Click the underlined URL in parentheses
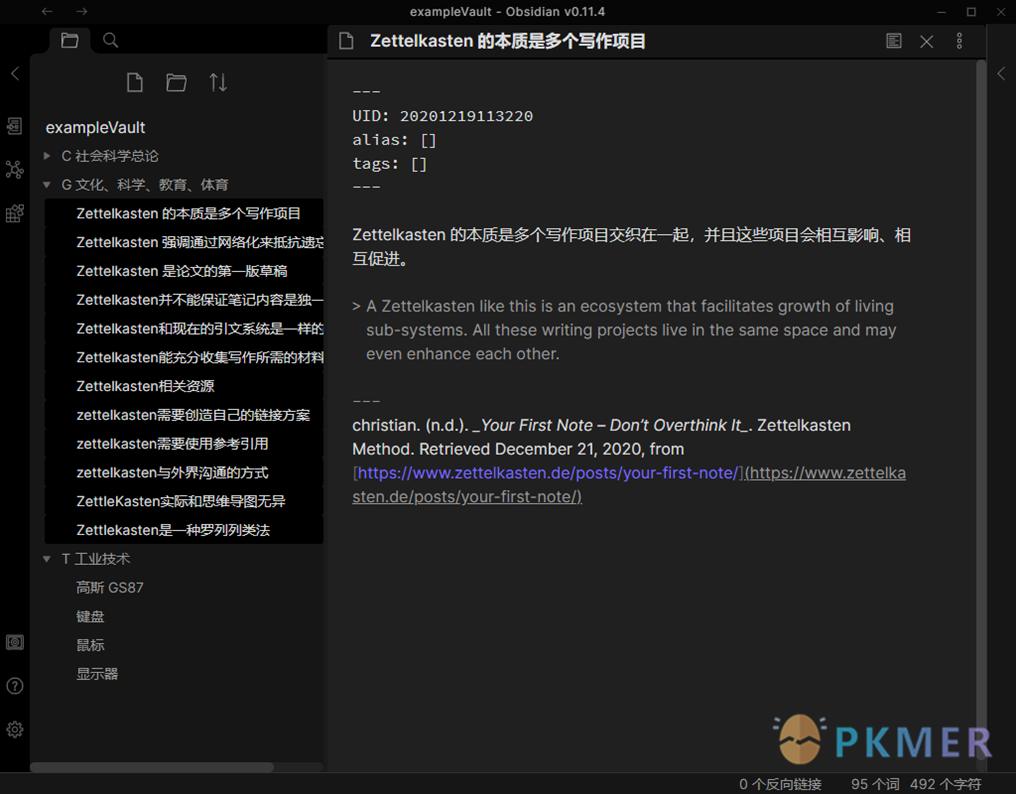1016x794 pixels. pos(629,485)
